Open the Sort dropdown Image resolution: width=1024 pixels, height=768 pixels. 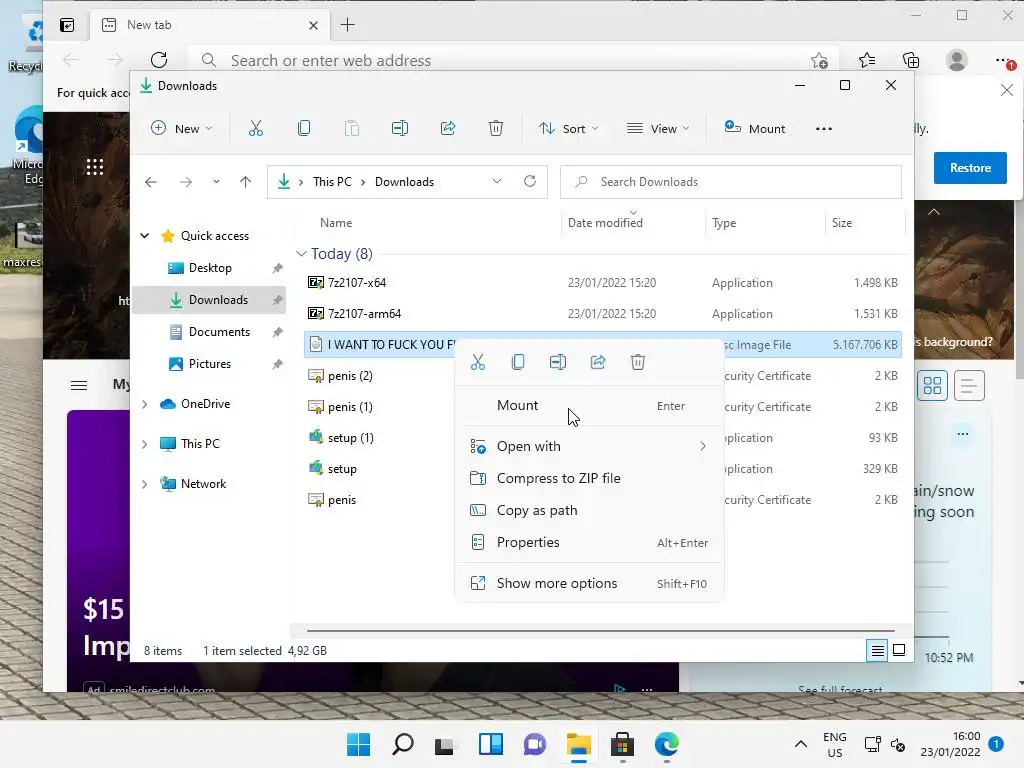point(568,129)
